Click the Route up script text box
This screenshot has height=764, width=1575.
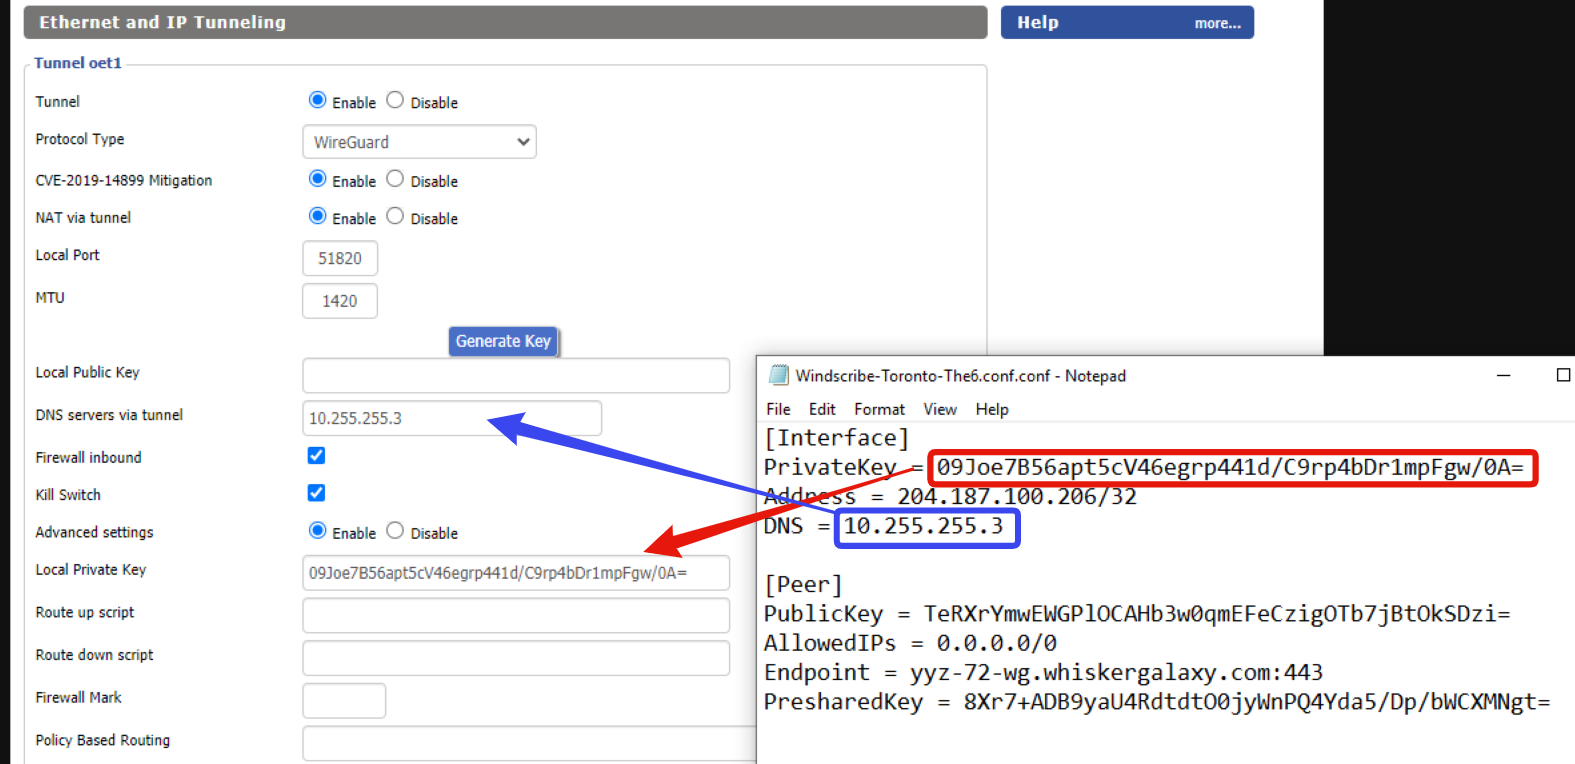pyautogui.click(x=516, y=615)
